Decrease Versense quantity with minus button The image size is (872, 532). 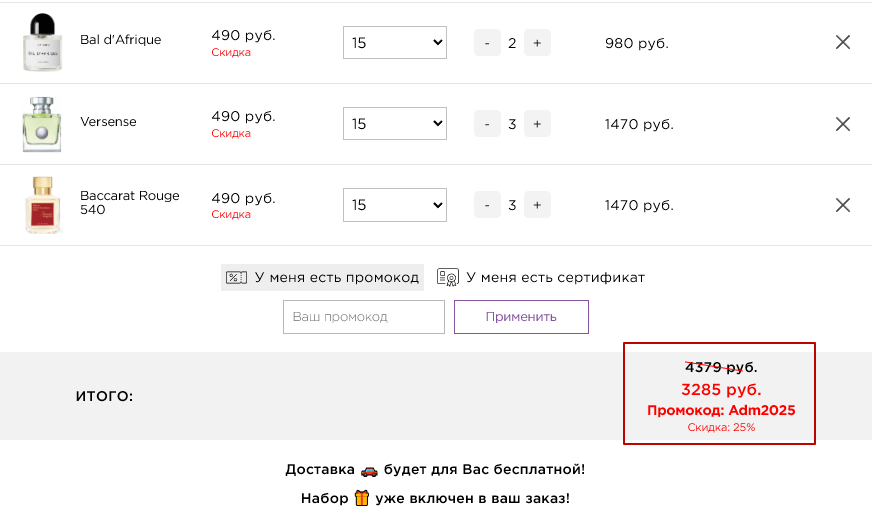[x=487, y=124]
